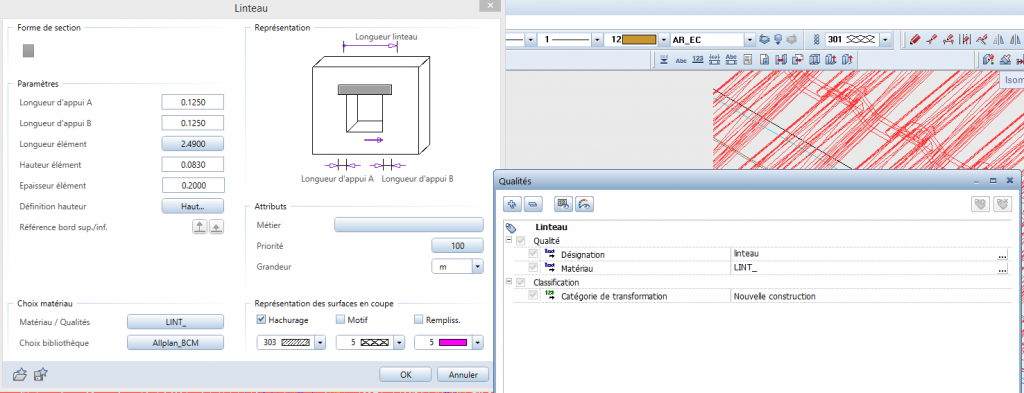1024x393 pixels.
Task: Click the red wall-opening 'H' icon
Action: tap(781, 60)
